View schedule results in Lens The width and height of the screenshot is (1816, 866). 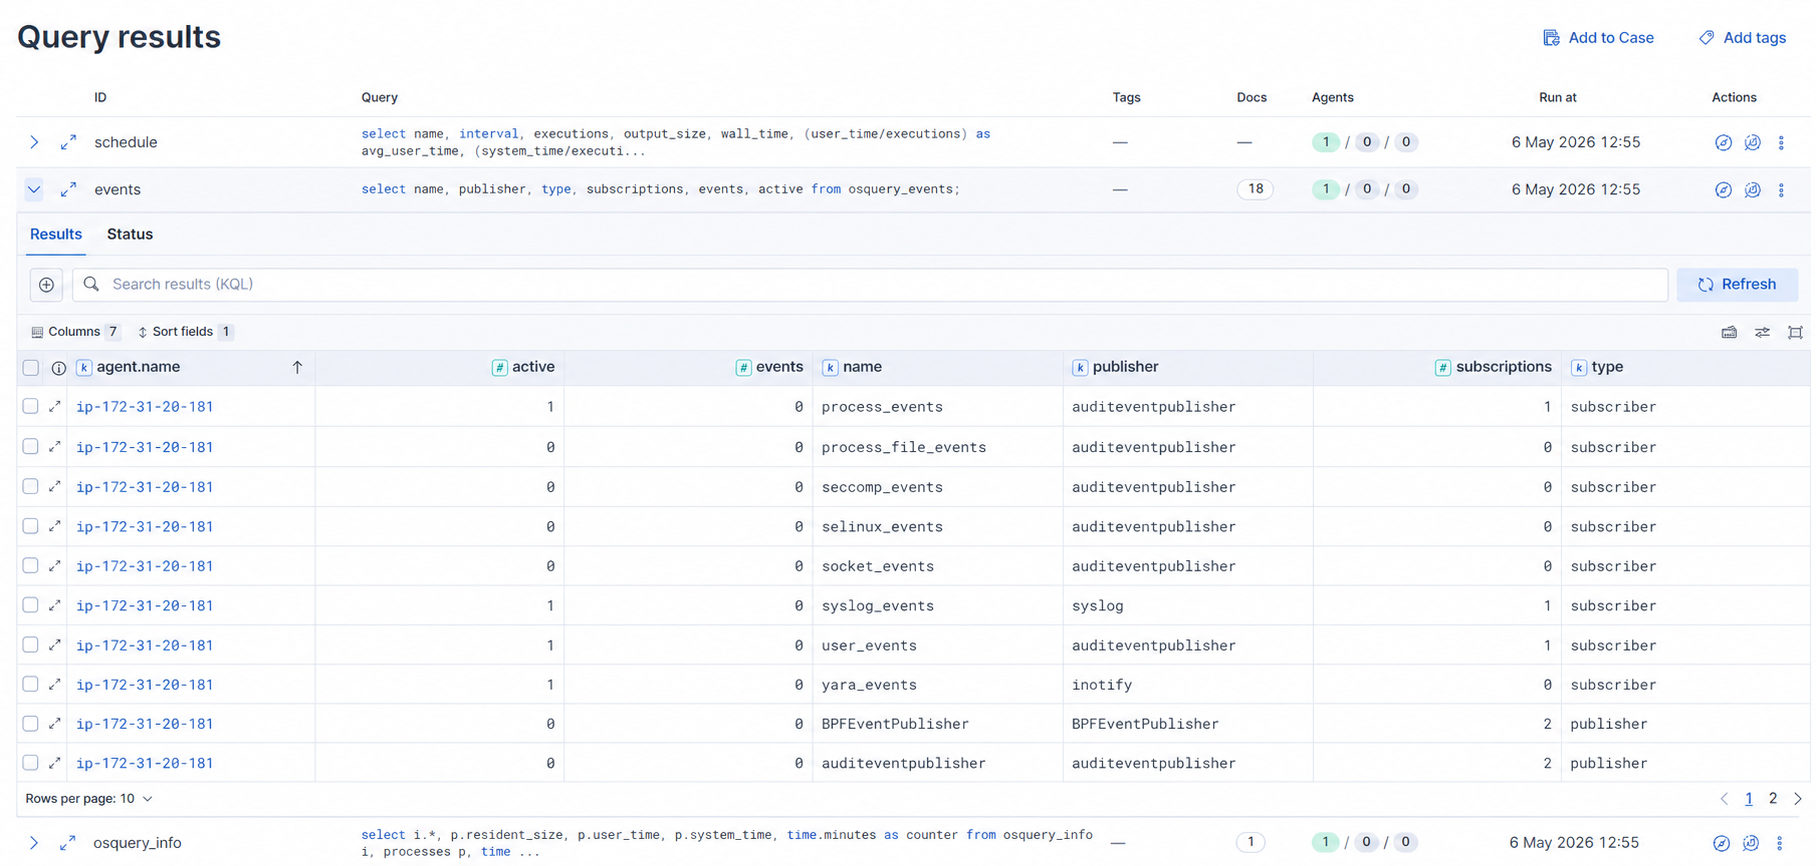click(1752, 142)
